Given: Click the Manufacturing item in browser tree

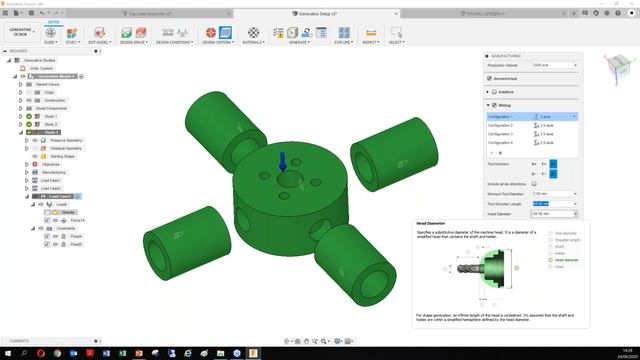Looking at the screenshot, I should click(53, 173).
